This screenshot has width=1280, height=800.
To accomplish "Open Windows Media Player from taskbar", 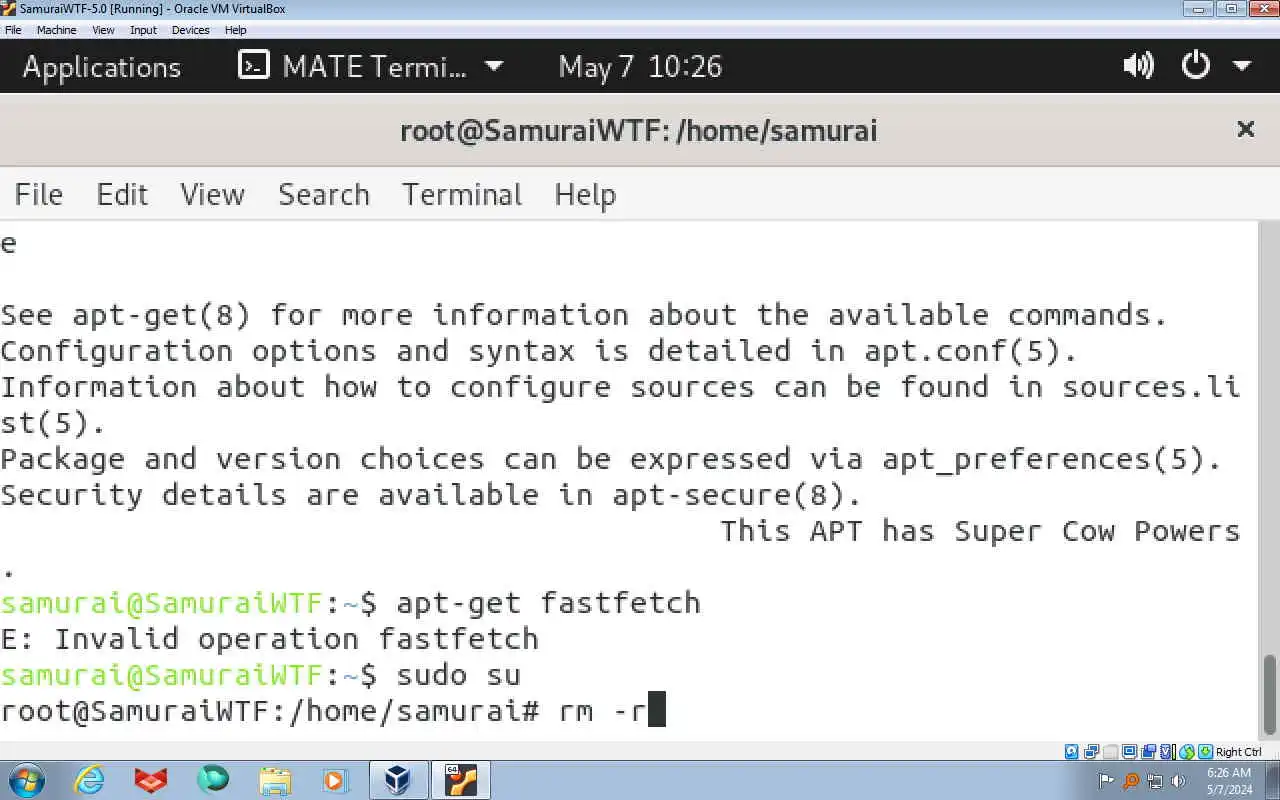I will (335, 780).
